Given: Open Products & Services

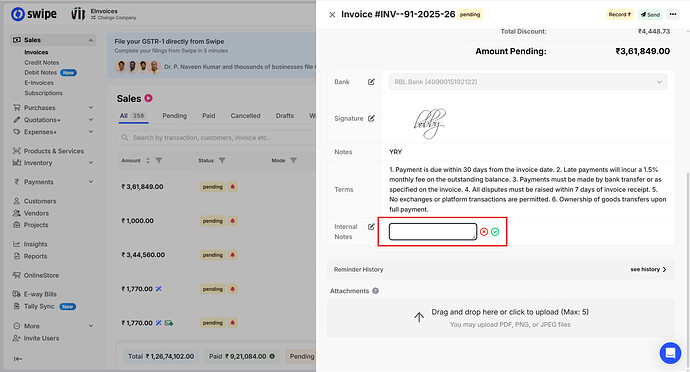Looking at the screenshot, I should [x=54, y=151].
